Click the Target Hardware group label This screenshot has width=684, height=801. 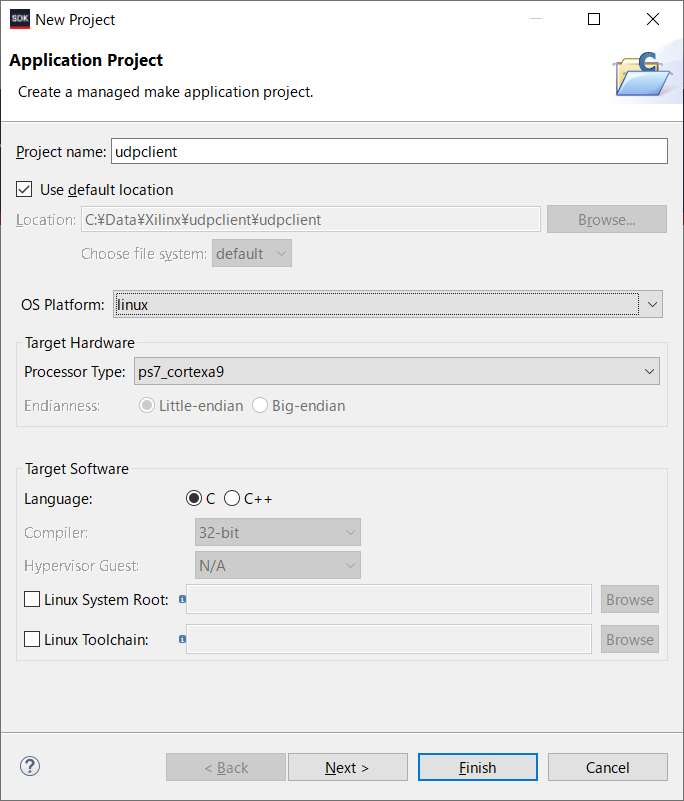click(80, 343)
